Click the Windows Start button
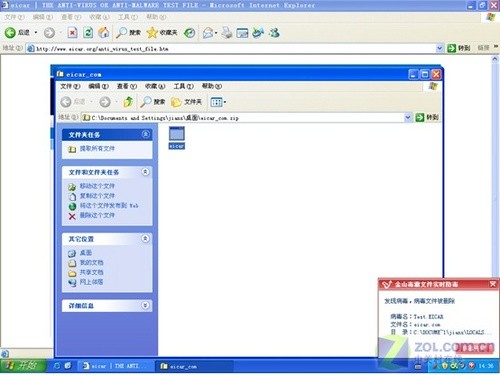The width and height of the screenshot is (500, 375). point(23,365)
